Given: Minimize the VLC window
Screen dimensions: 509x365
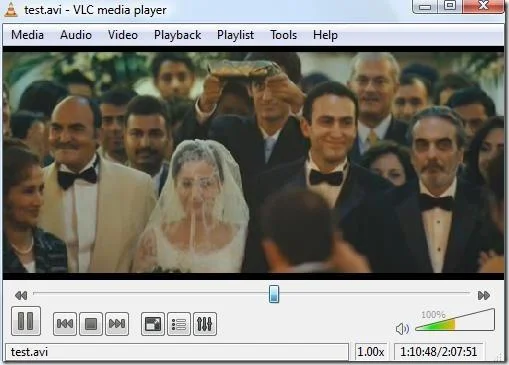Looking at the screenshot, I should point(425,6).
